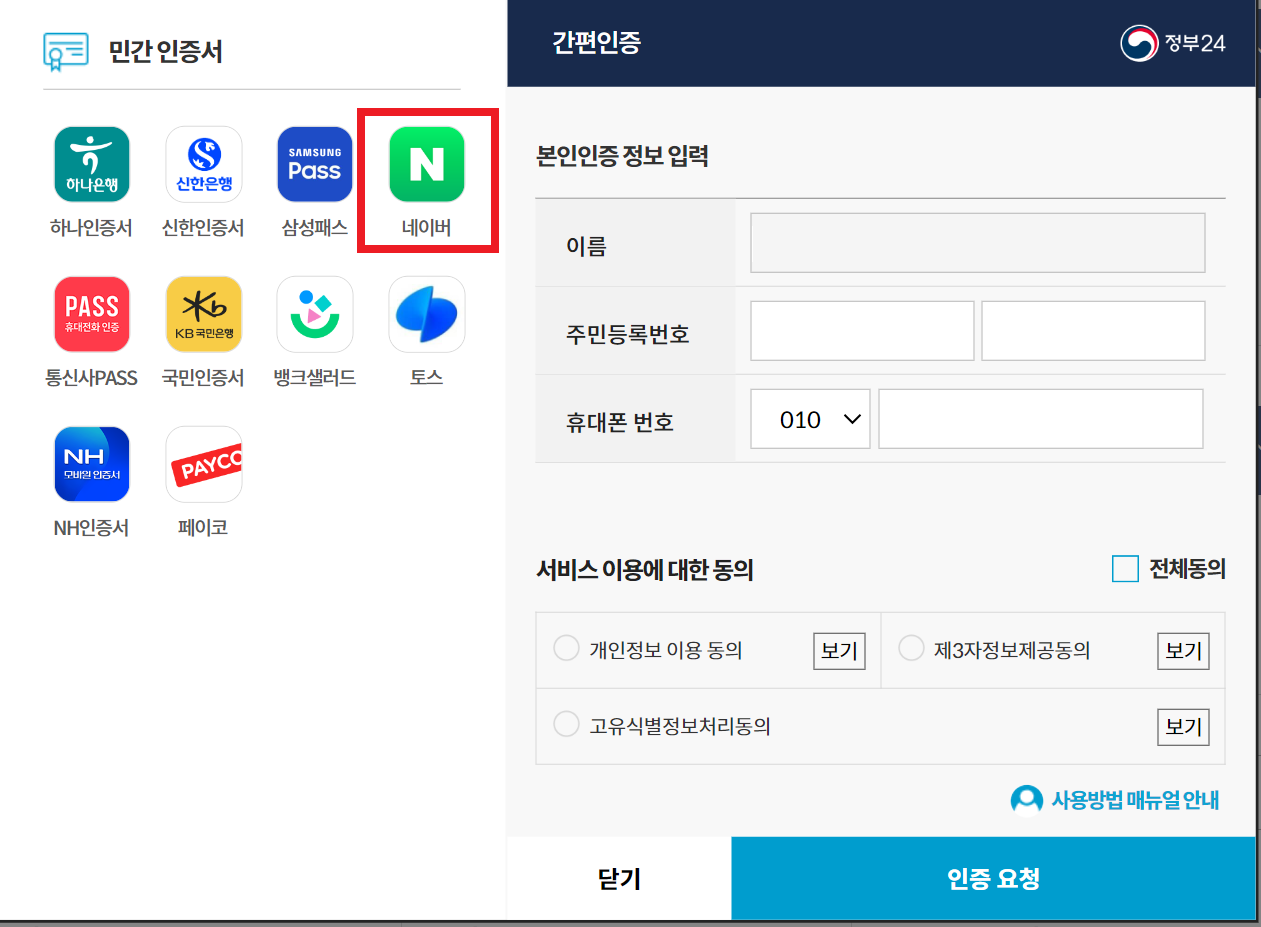Check the 전체동의 checkbox
The height and width of the screenshot is (927, 1261).
point(1125,569)
